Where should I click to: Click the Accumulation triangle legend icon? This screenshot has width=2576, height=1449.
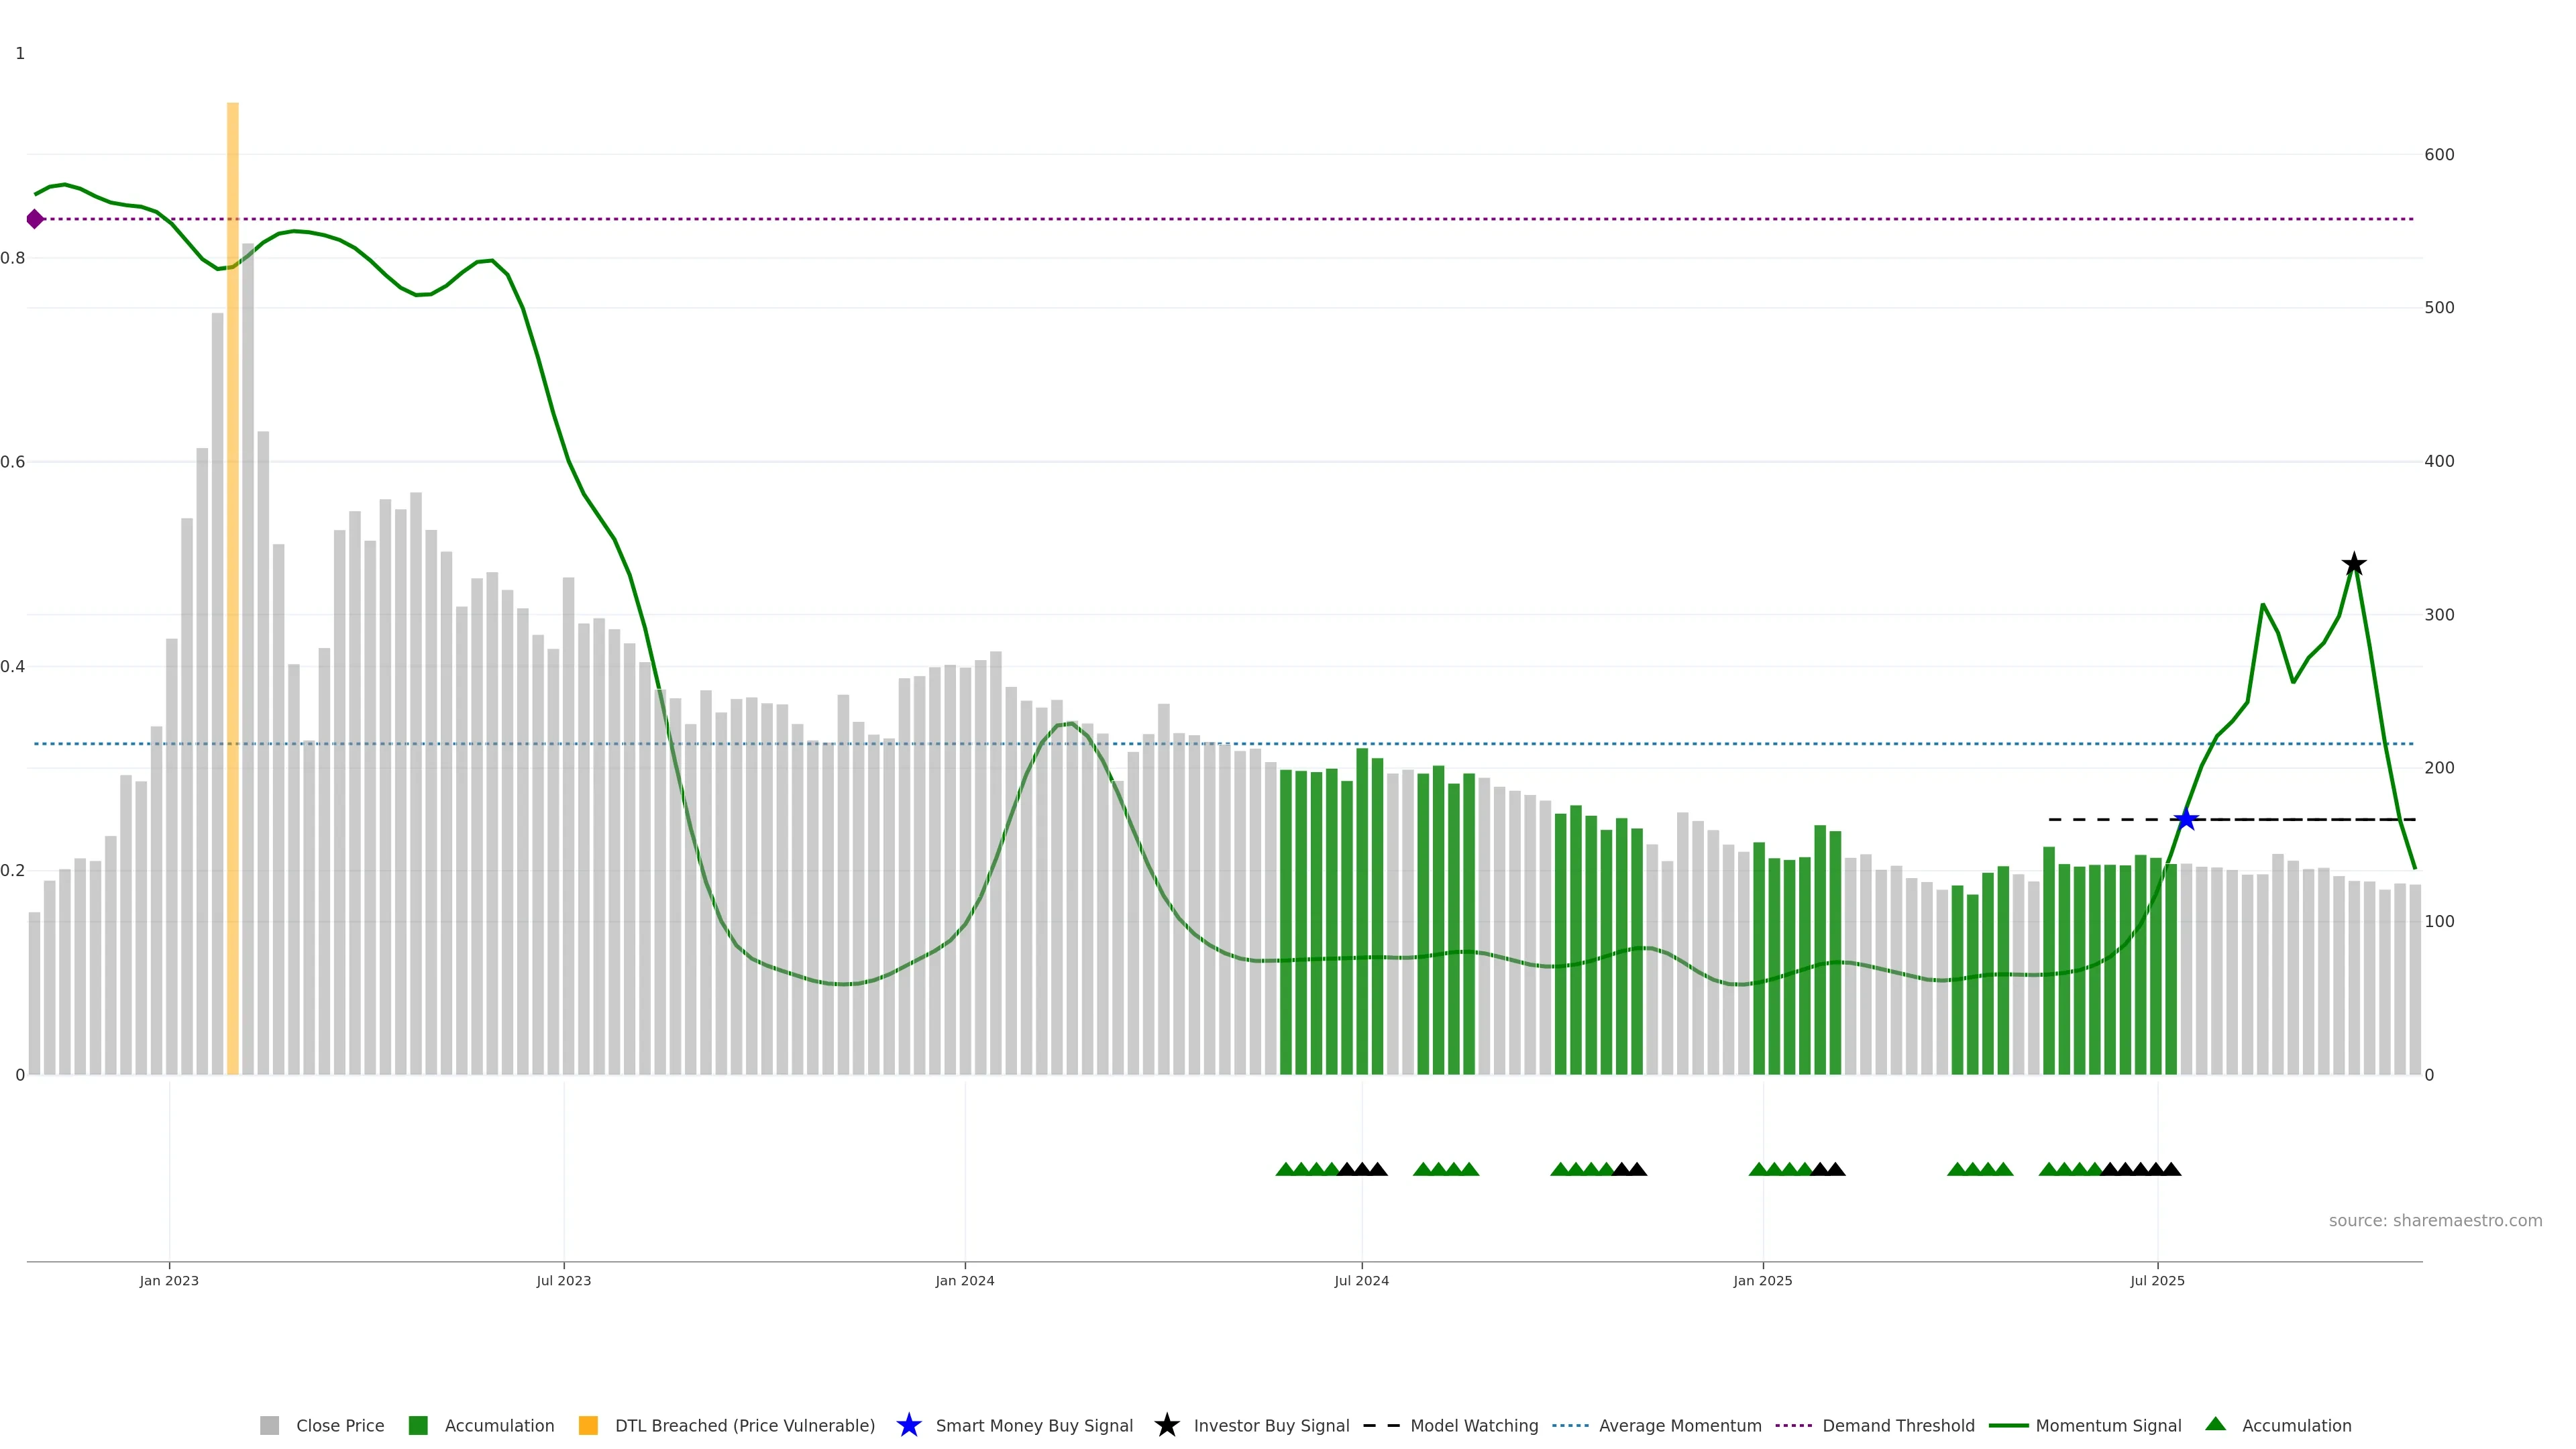(x=2215, y=1424)
